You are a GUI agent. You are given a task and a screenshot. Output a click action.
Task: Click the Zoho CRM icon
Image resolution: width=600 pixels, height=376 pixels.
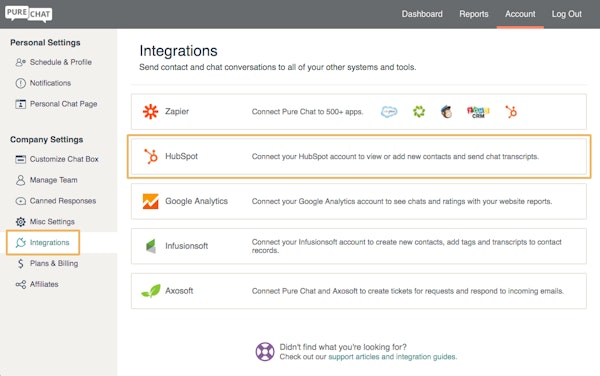[x=478, y=112]
